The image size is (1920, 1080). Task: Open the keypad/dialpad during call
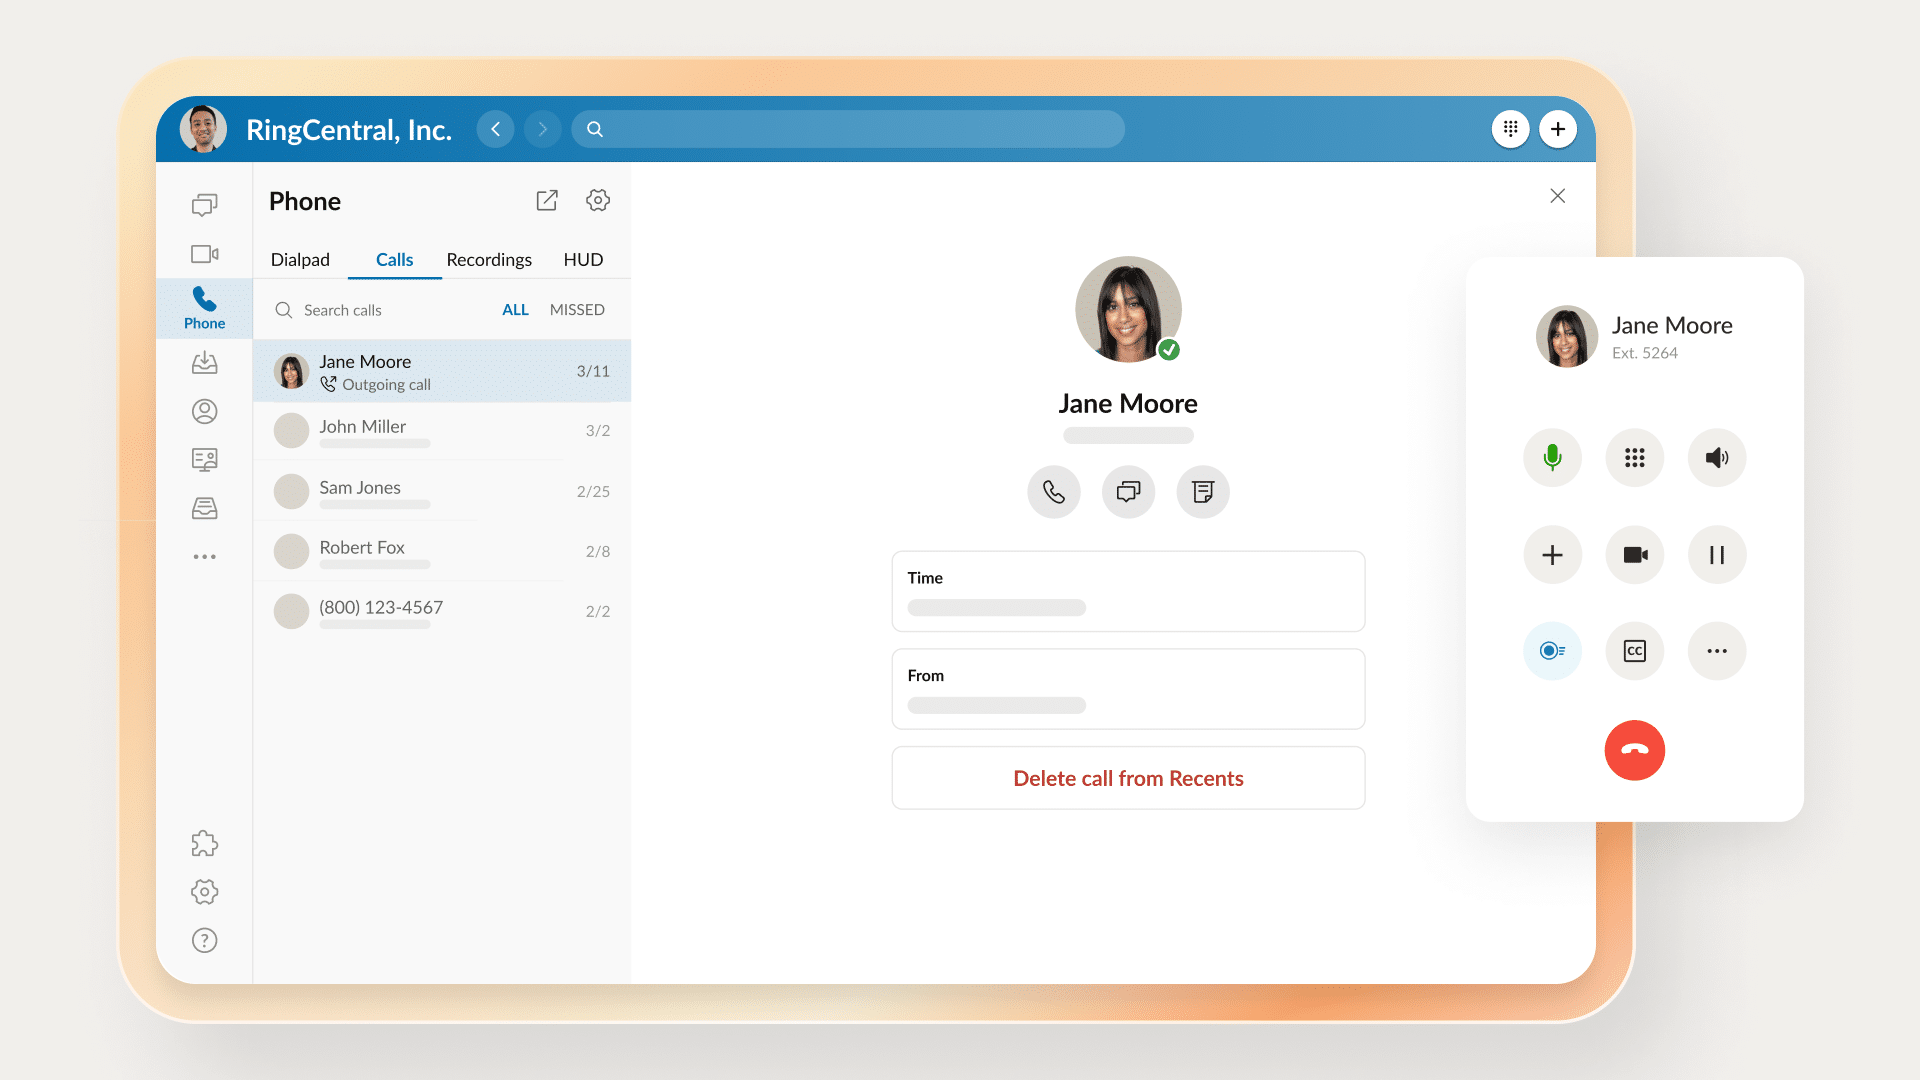[x=1635, y=458]
